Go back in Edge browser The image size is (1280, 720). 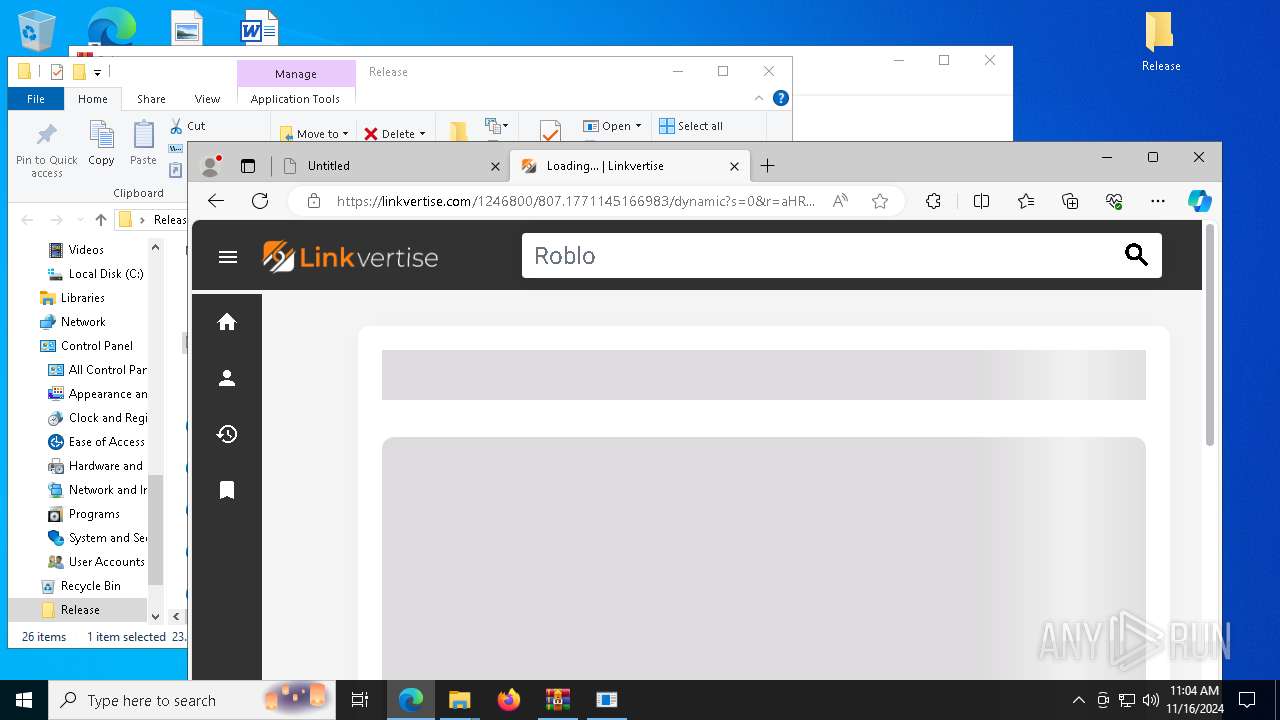point(216,201)
